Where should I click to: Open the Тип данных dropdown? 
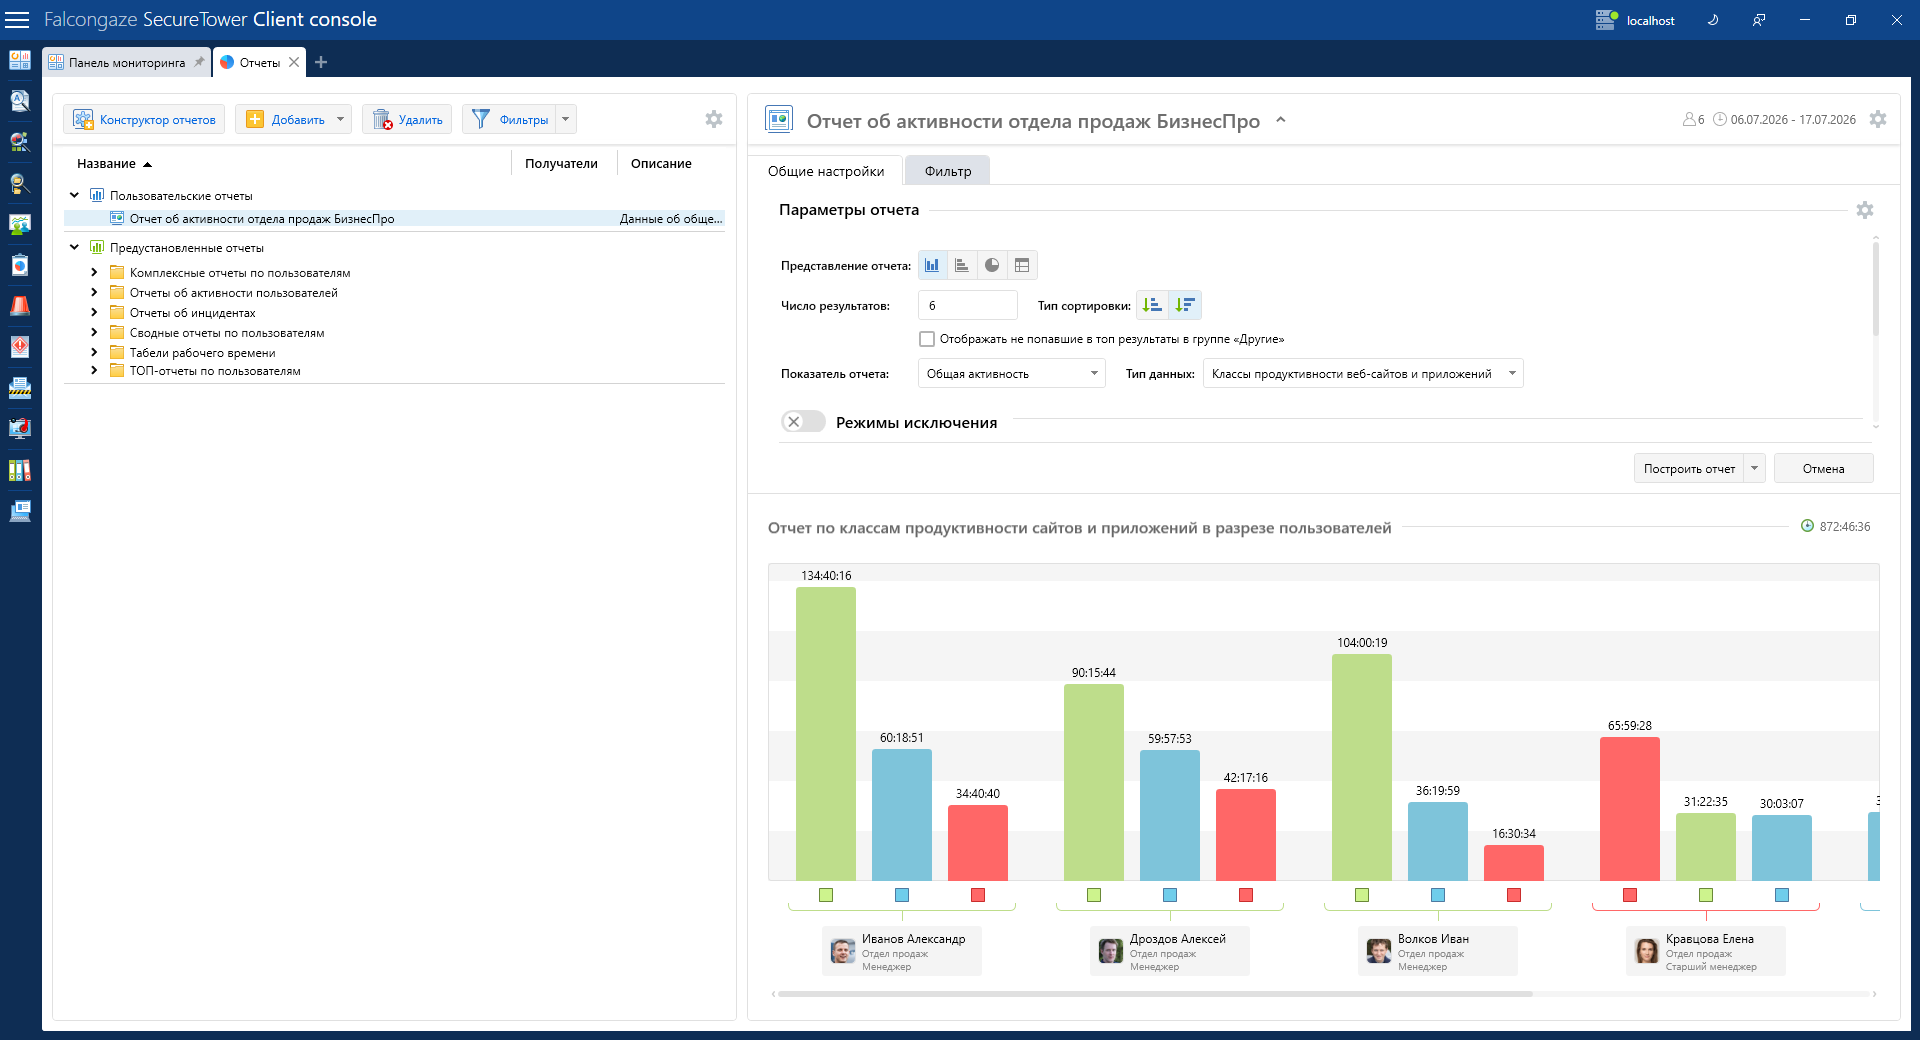[x=1363, y=374]
